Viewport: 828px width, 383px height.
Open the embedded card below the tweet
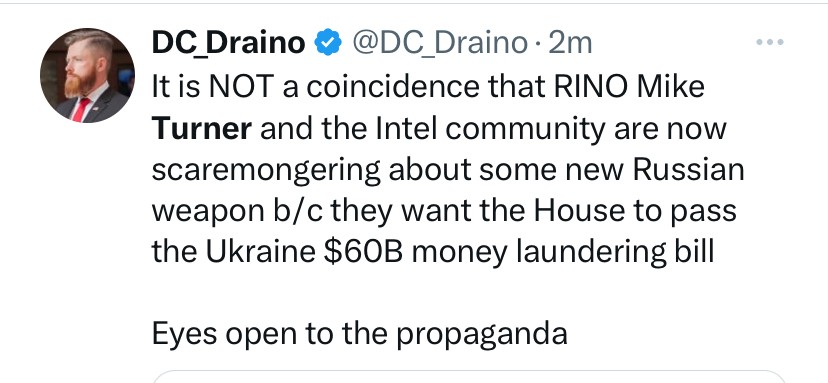[x=469, y=377]
